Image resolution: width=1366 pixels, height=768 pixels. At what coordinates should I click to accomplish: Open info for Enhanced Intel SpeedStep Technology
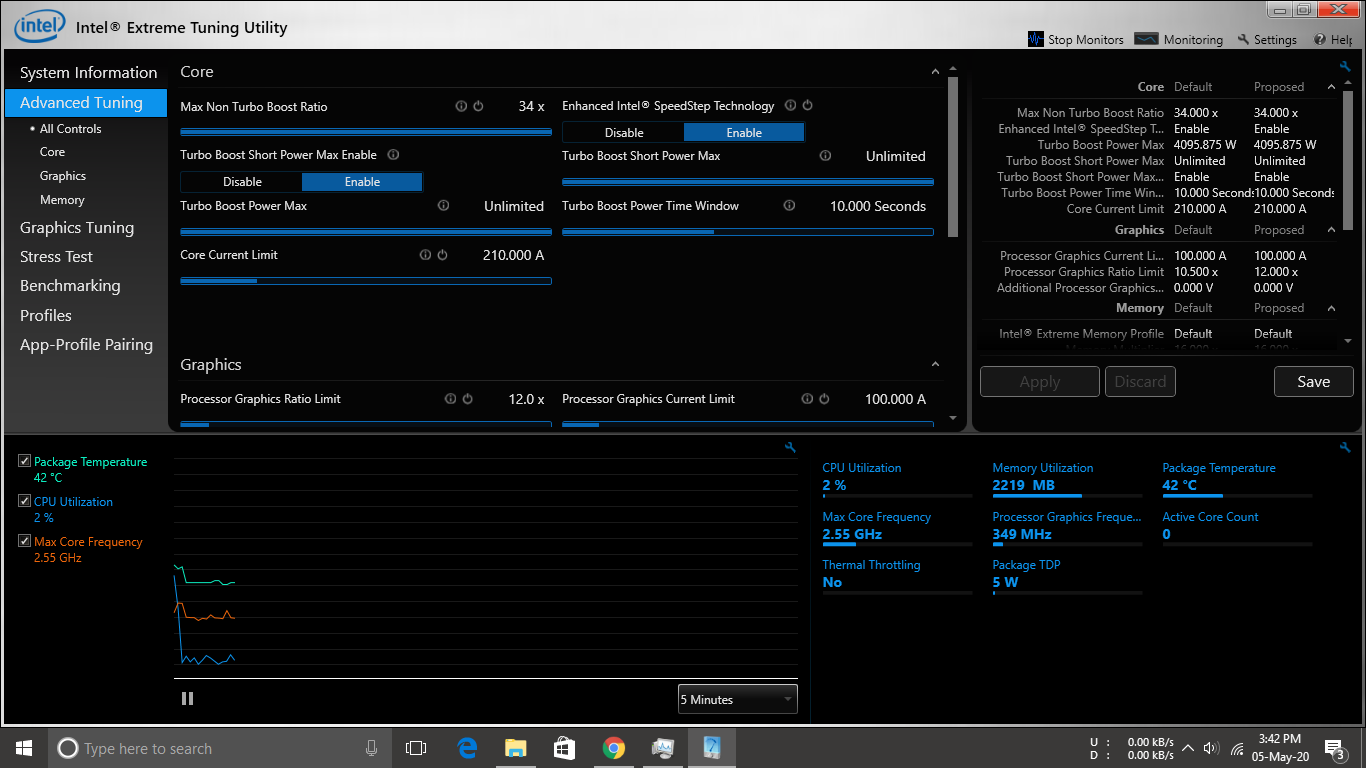(x=791, y=105)
